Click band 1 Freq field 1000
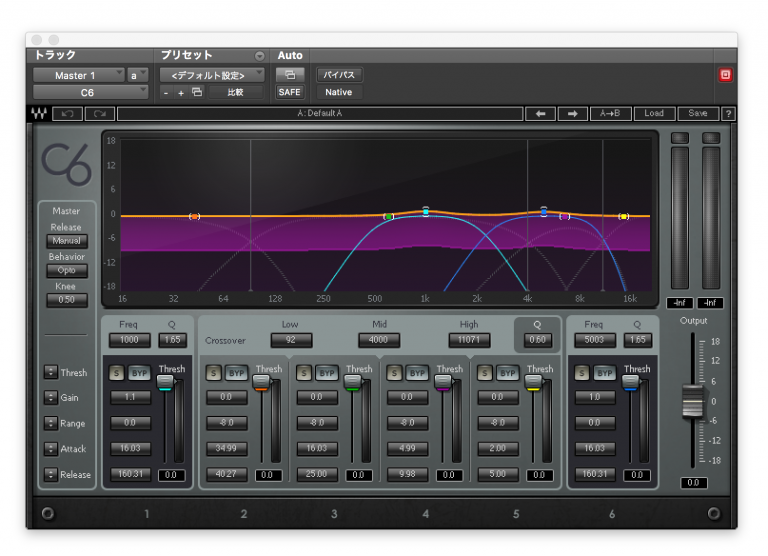Screen dimensions: 768x556 click(129, 340)
